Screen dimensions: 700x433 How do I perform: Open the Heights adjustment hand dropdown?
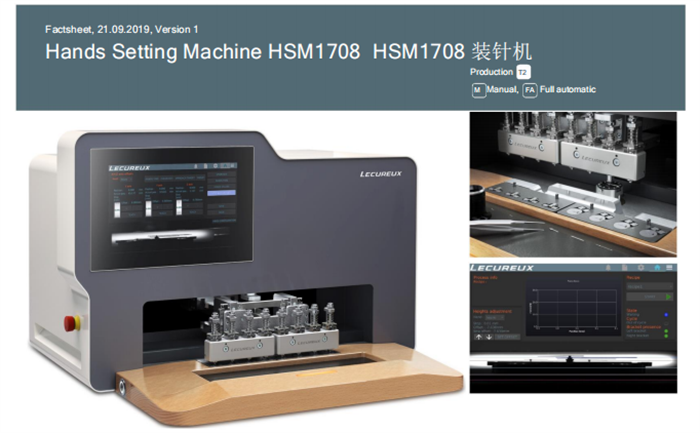coord(495,317)
